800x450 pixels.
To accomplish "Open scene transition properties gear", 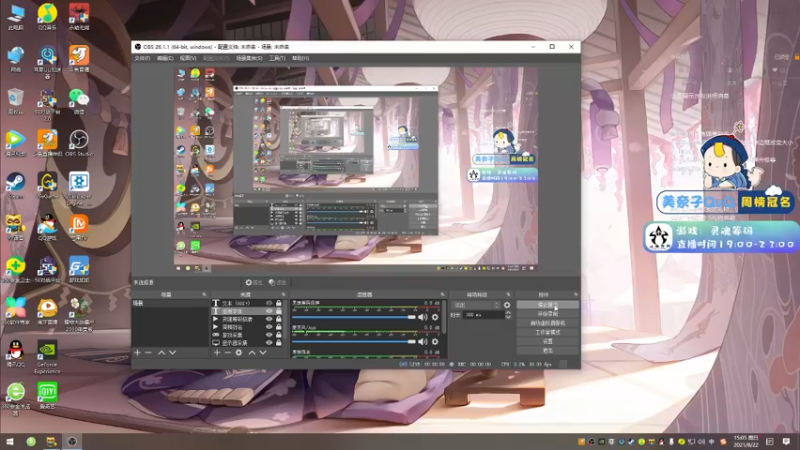I will [x=507, y=305].
